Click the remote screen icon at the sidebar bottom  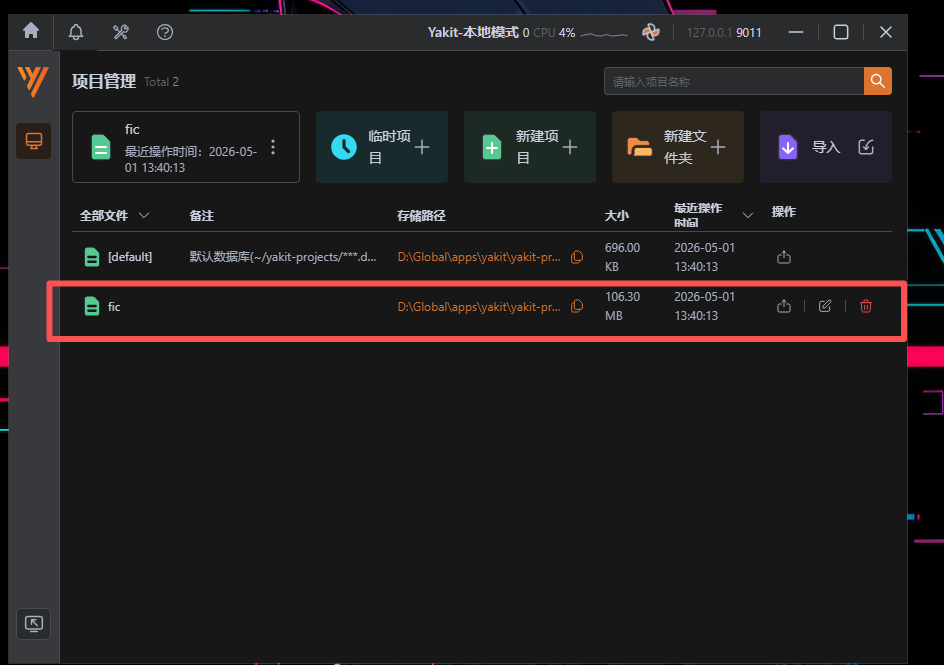(x=34, y=623)
